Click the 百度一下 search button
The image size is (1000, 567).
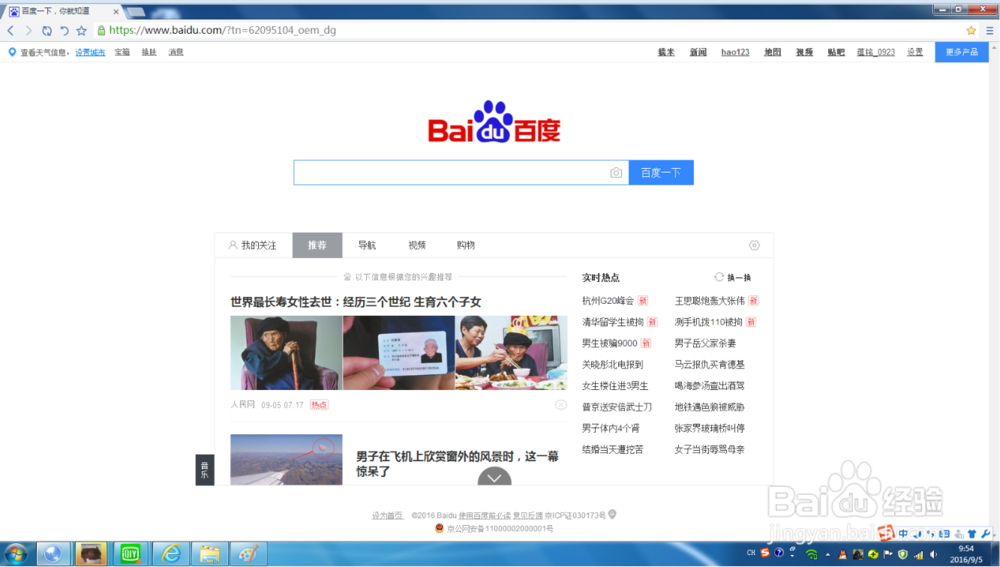click(661, 173)
